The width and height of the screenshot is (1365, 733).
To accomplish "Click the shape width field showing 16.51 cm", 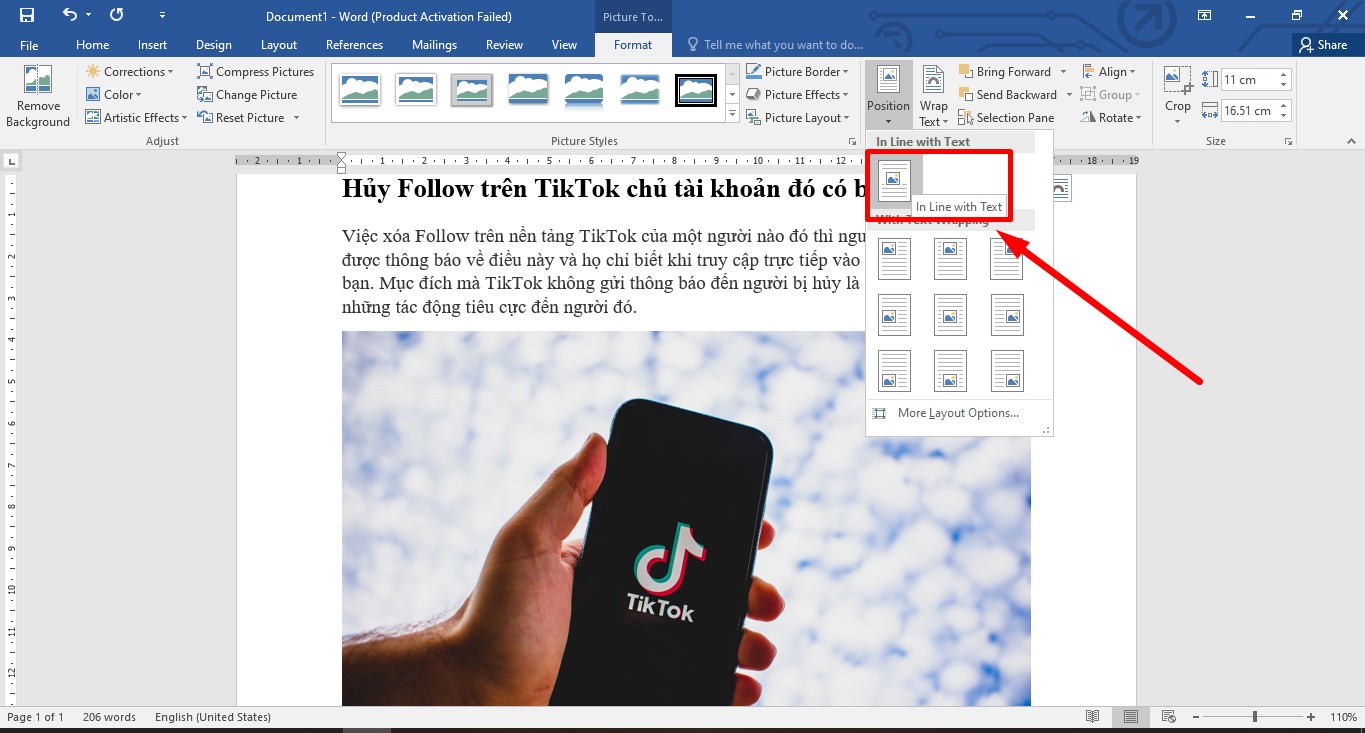I will point(1246,111).
